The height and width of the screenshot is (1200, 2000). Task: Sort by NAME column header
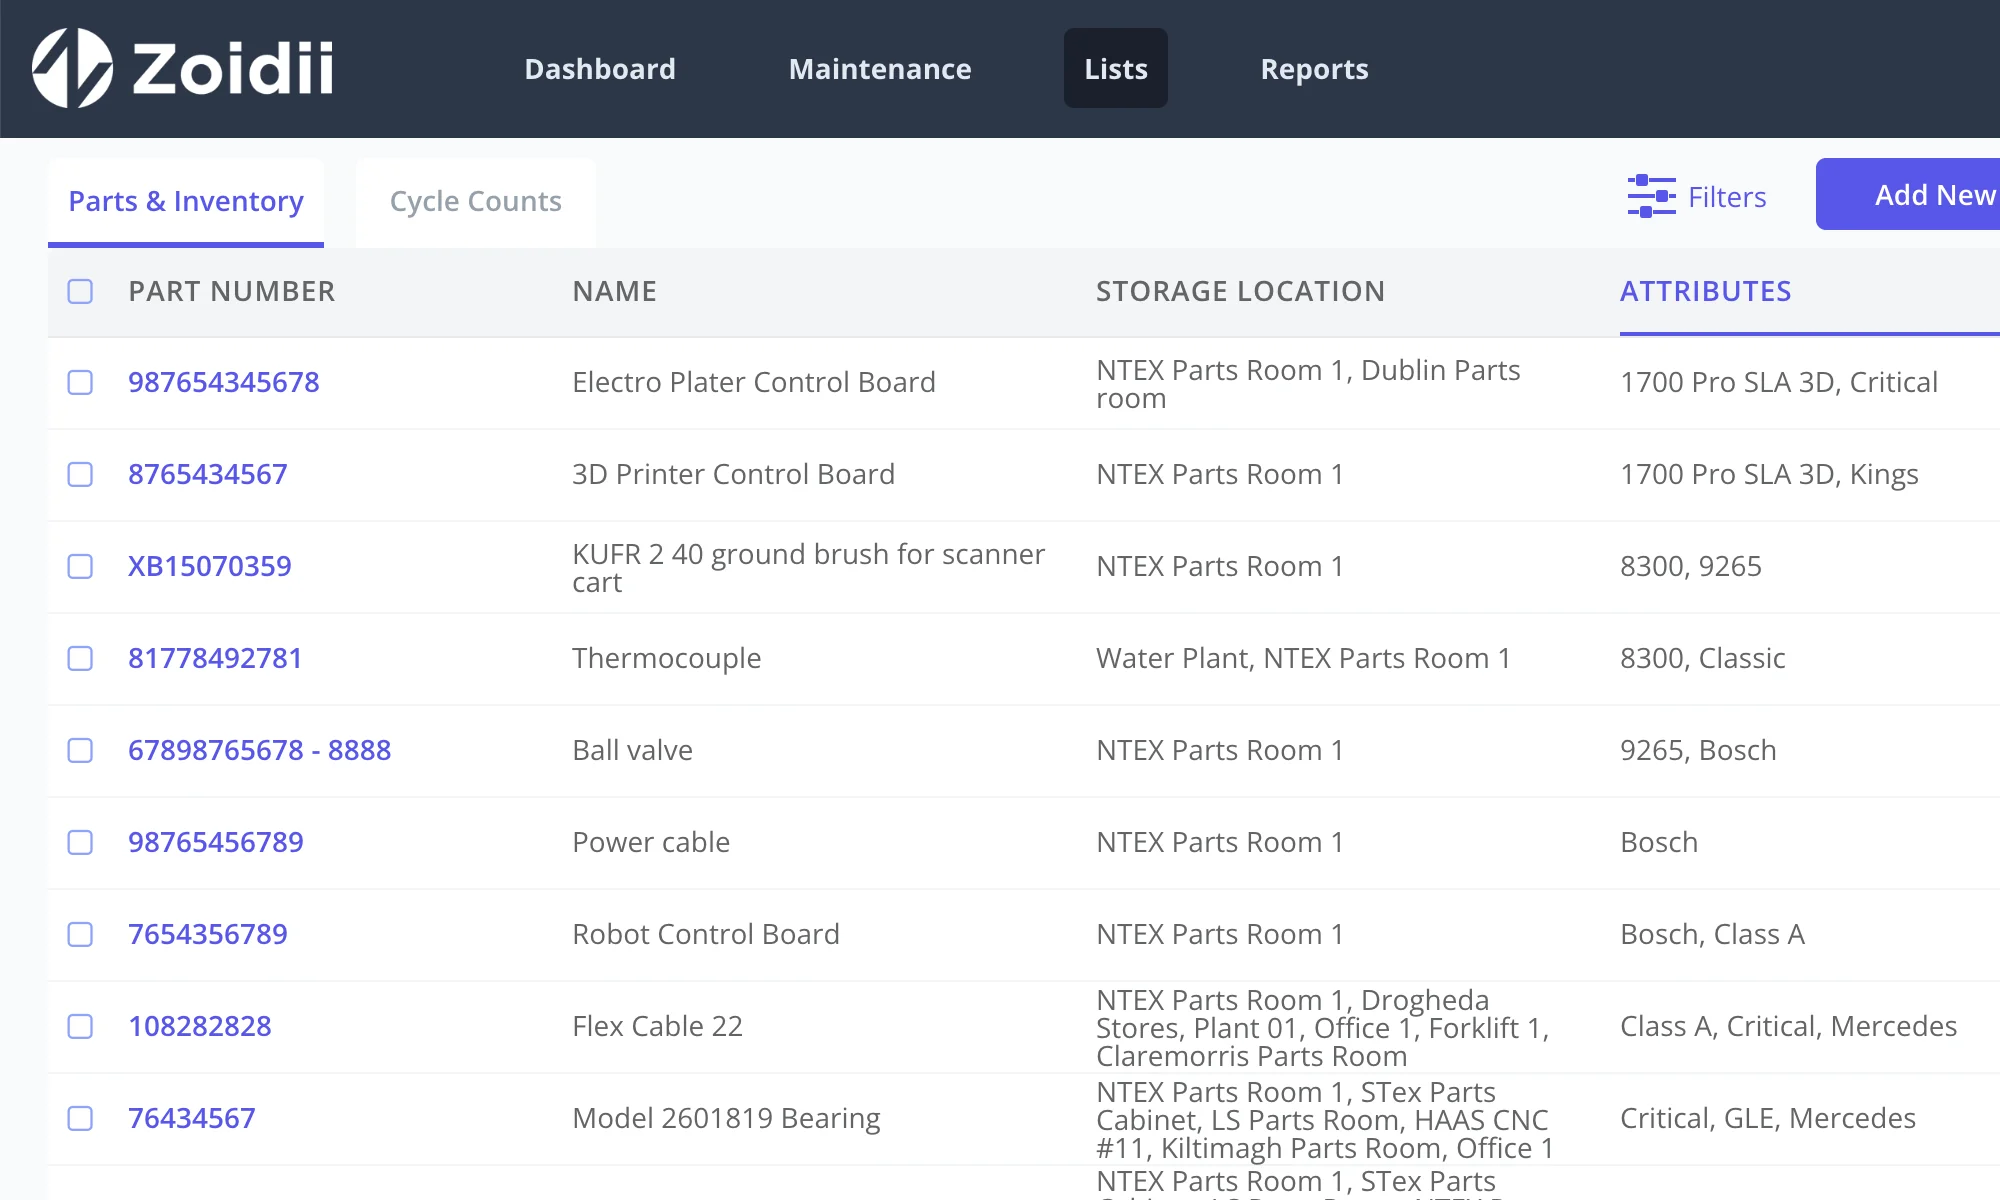pyautogui.click(x=615, y=291)
